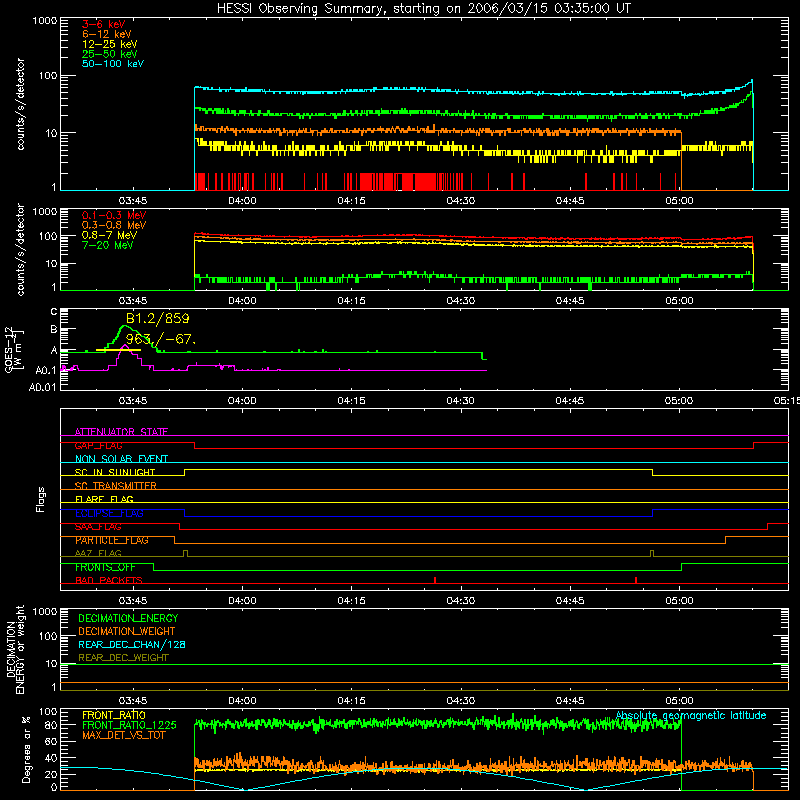Click the 0.3-0.8 MeV legend label

pyautogui.click(x=114, y=225)
